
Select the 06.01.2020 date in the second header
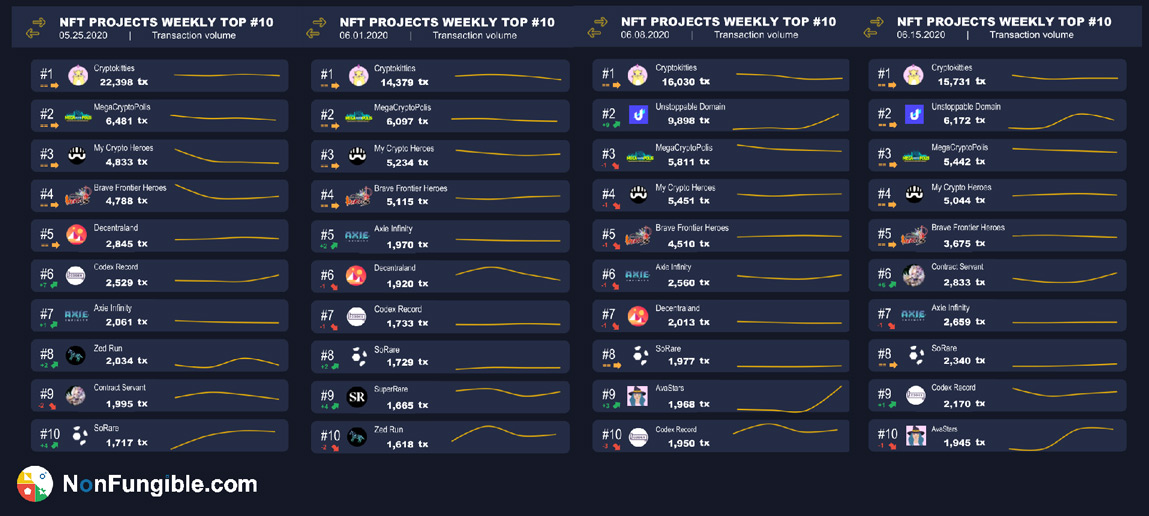click(363, 35)
